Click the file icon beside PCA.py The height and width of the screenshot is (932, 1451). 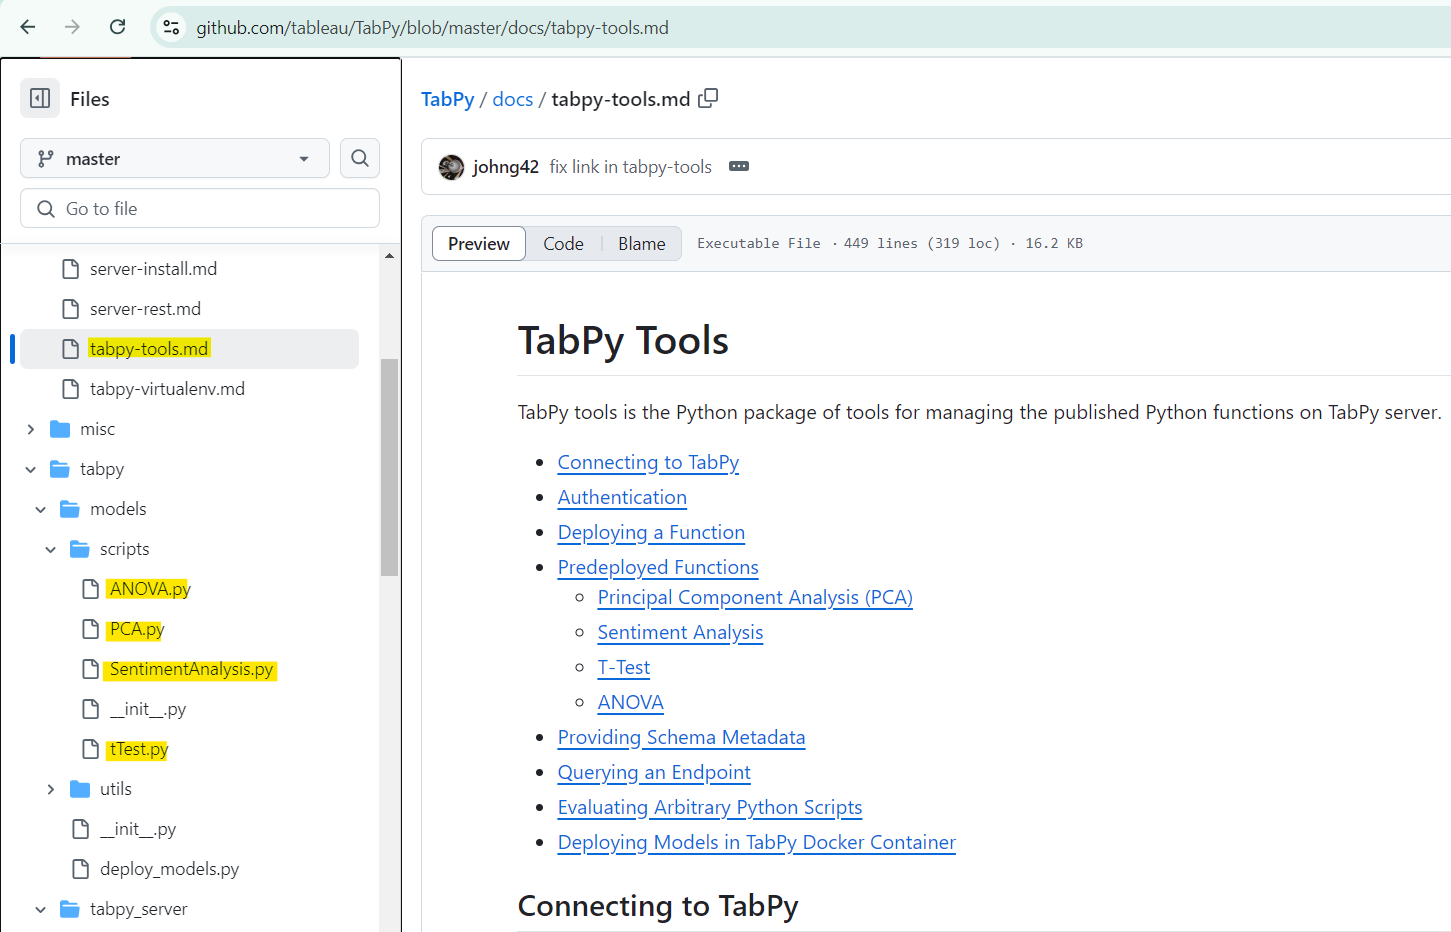coord(90,629)
